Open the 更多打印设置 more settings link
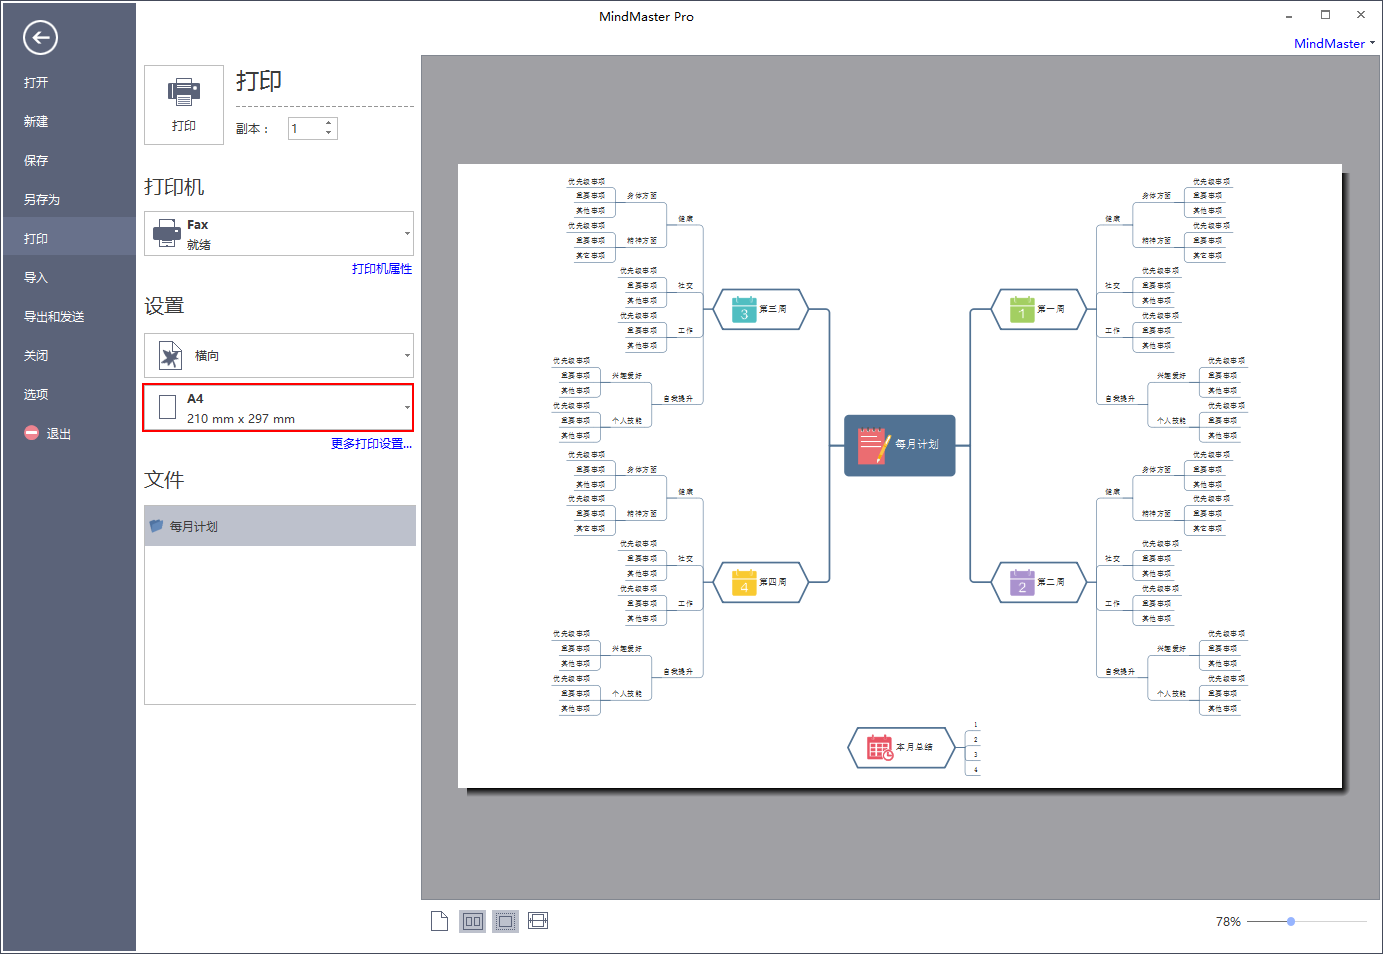 point(371,444)
